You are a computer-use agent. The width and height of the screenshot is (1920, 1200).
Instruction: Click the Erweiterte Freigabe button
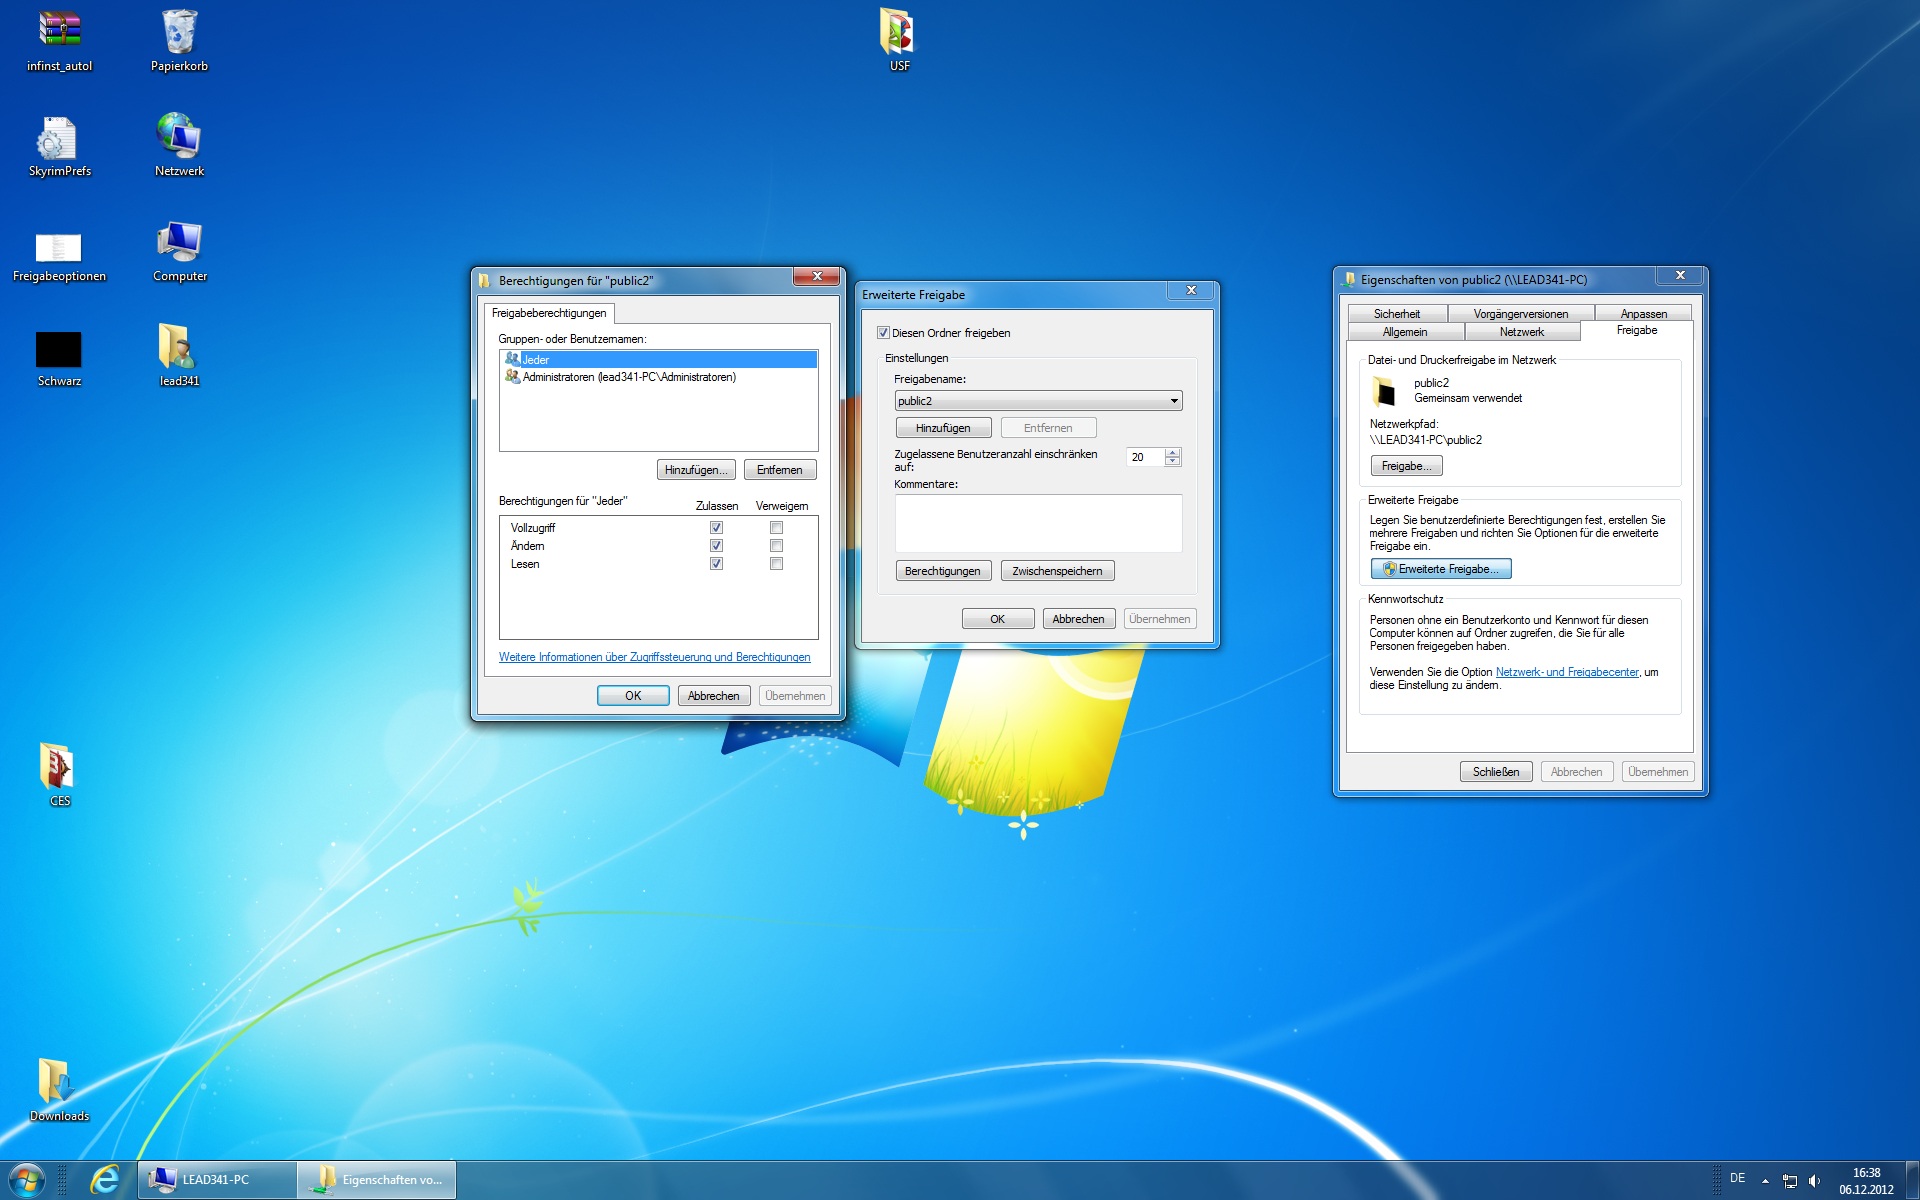(1441, 569)
